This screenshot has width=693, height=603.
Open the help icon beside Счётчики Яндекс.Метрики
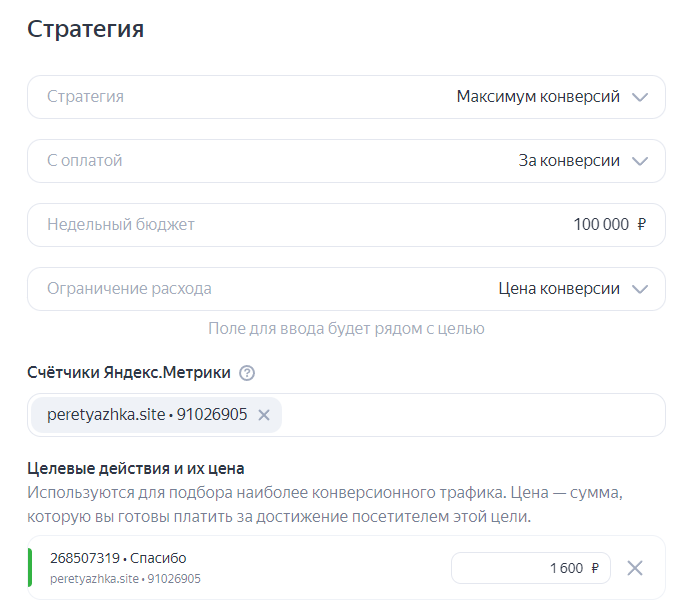(x=247, y=373)
